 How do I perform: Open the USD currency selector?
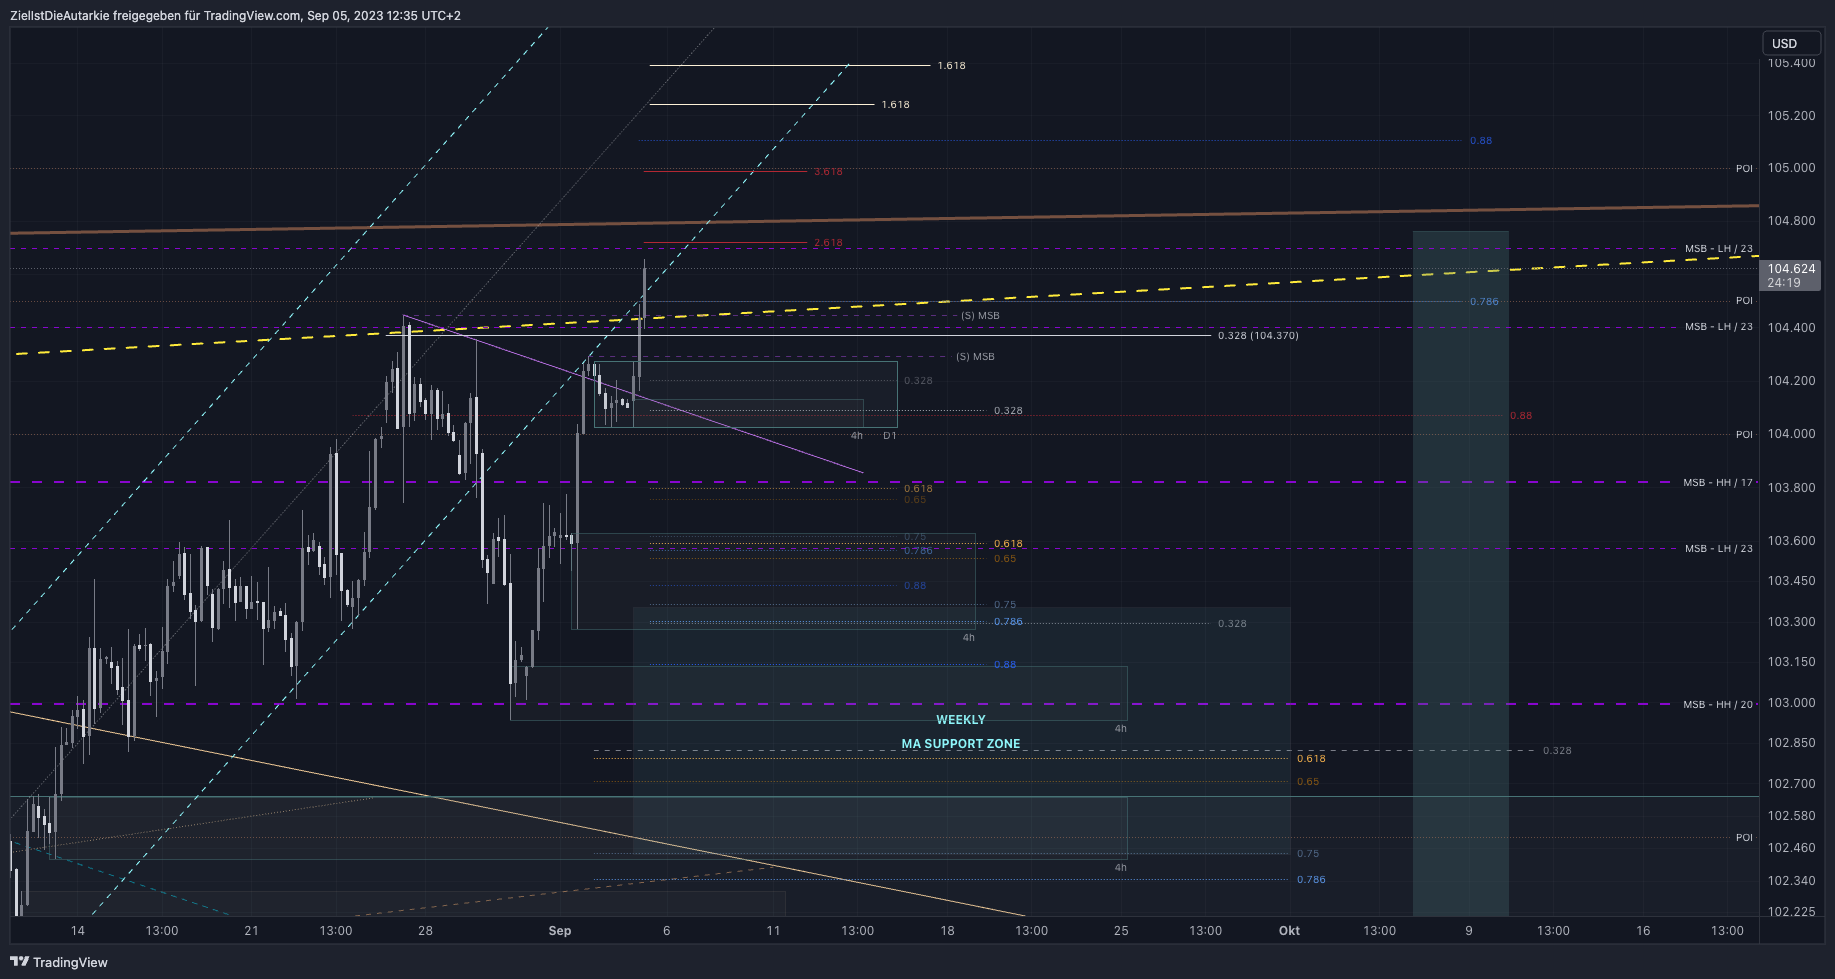pyautogui.click(x=1791, y=43)
